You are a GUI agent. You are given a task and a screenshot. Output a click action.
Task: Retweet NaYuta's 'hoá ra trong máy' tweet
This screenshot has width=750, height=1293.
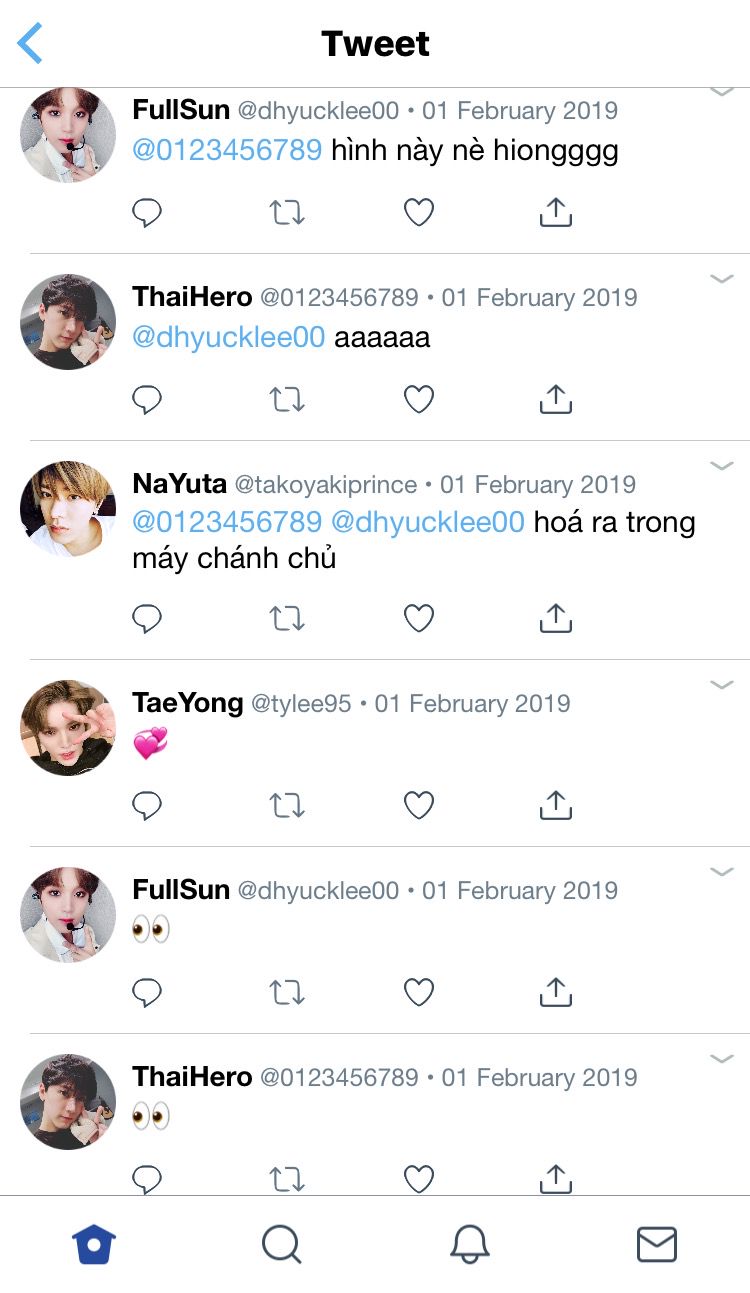click(287, 619)
